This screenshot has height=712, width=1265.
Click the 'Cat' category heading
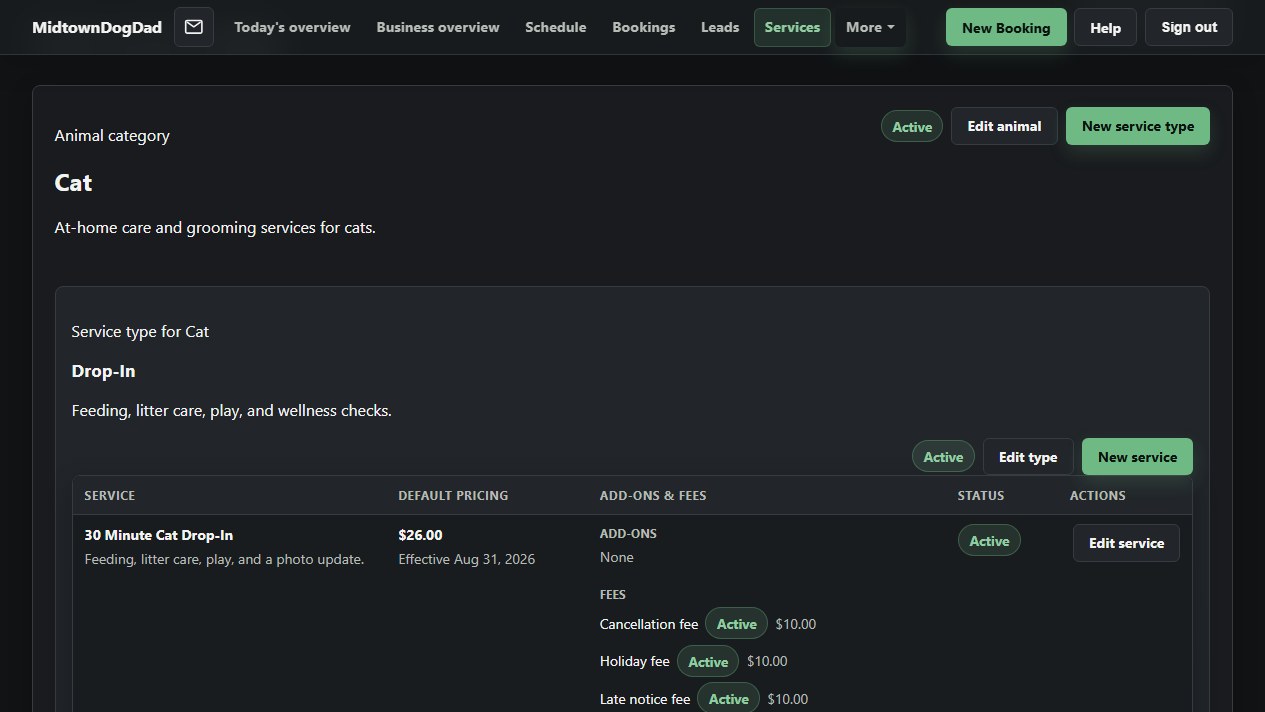point(73,183)
